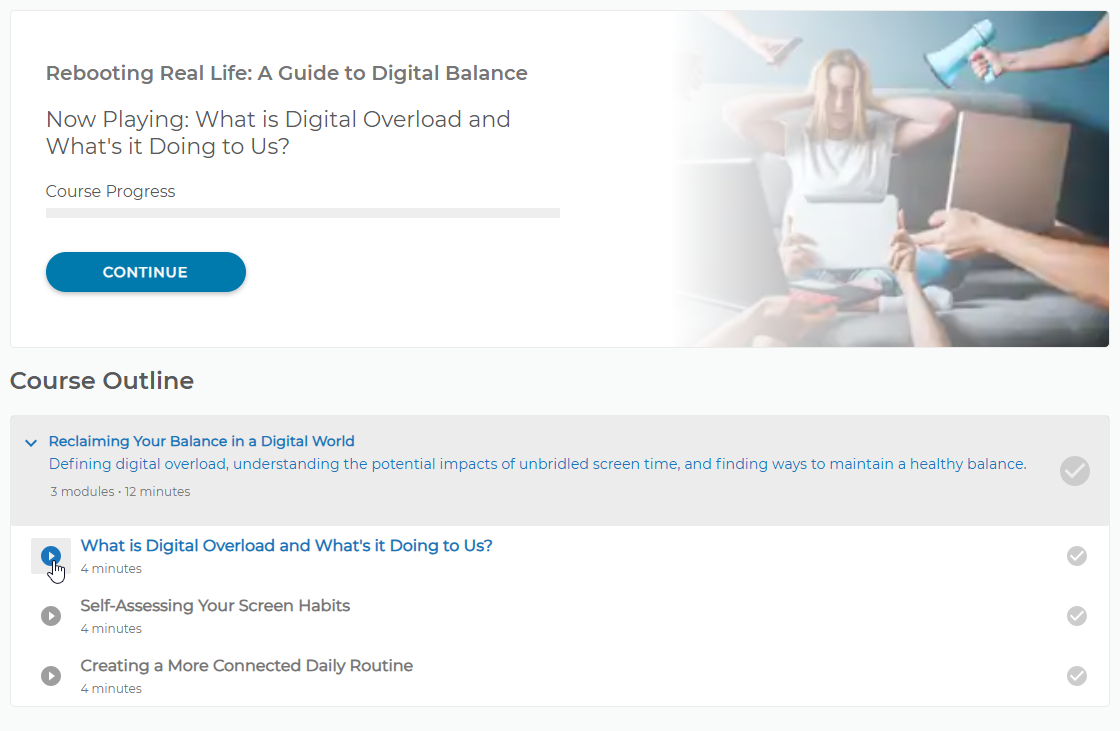Click the 3 modules · 12 minutes text

120,492
